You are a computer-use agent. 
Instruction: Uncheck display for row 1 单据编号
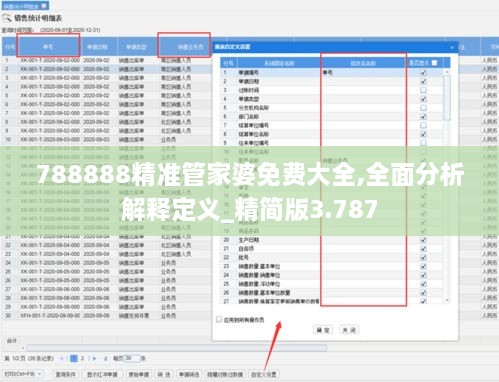point(423,72)
